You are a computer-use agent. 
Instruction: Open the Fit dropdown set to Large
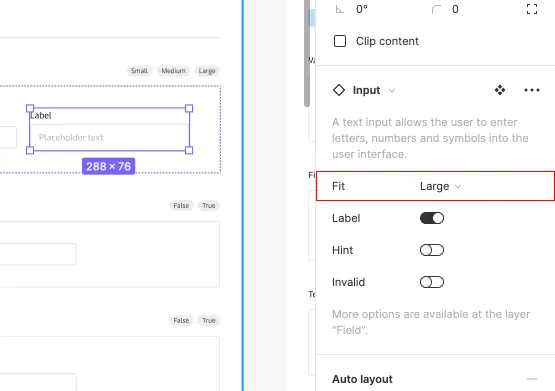440,186
